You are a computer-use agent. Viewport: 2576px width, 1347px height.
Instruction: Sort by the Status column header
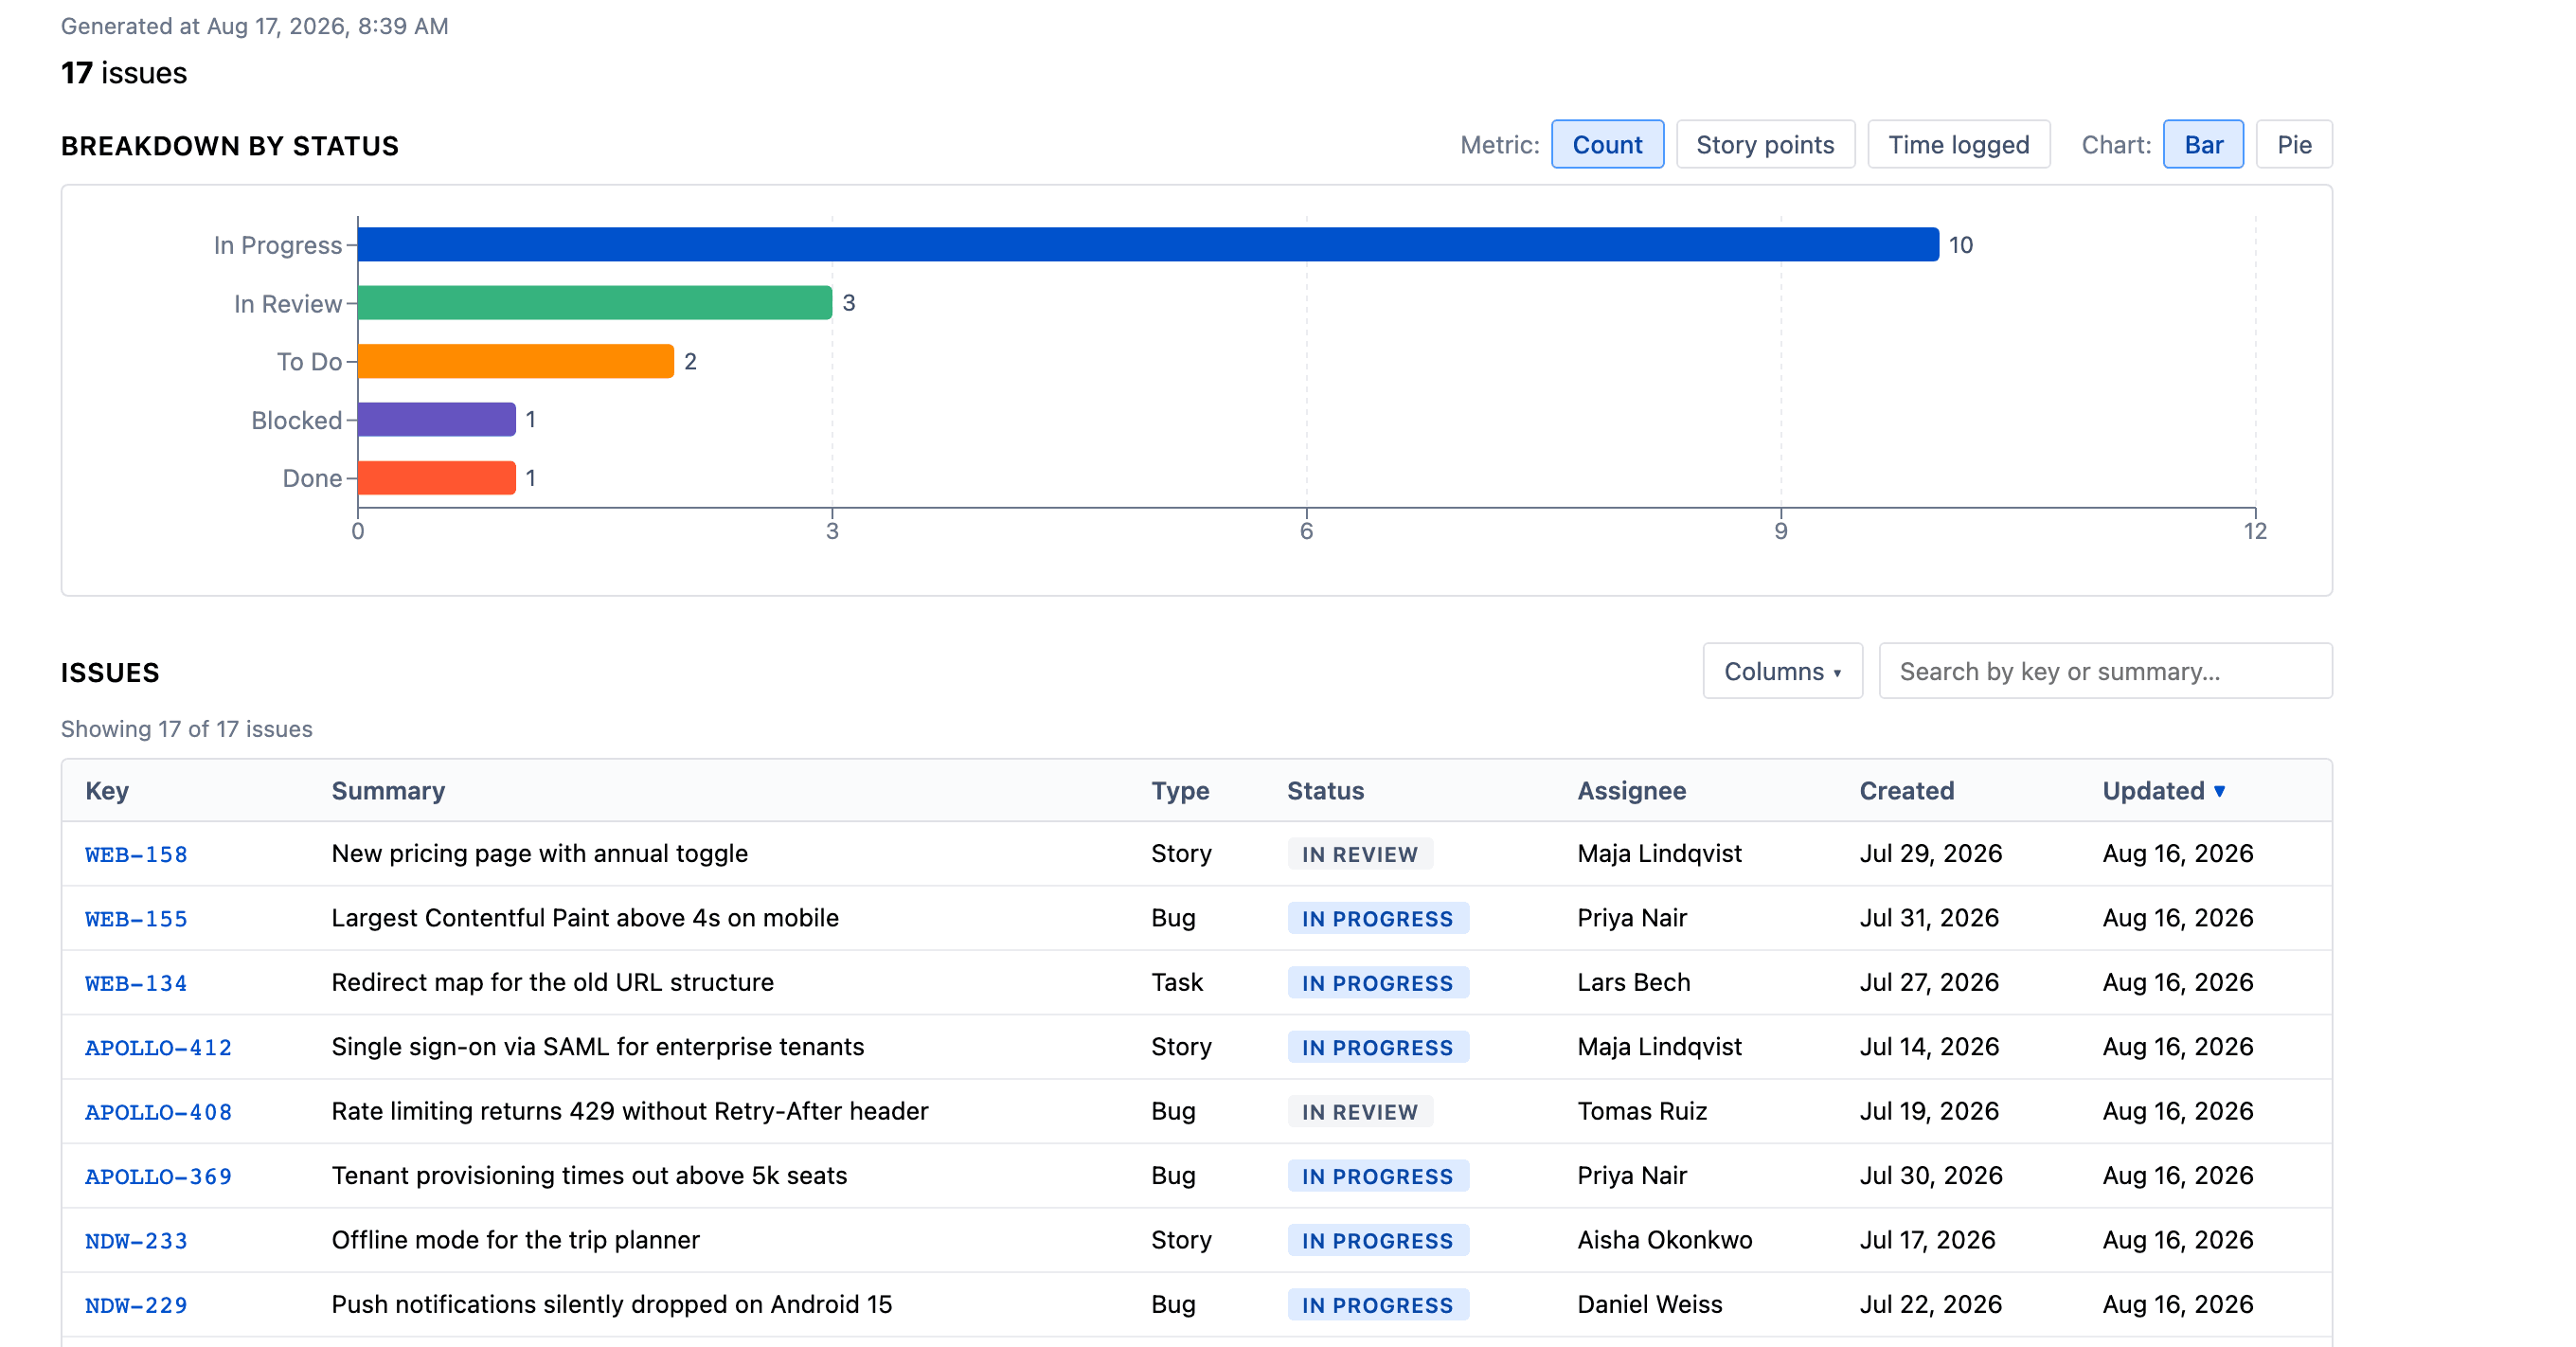[1325, 791]
